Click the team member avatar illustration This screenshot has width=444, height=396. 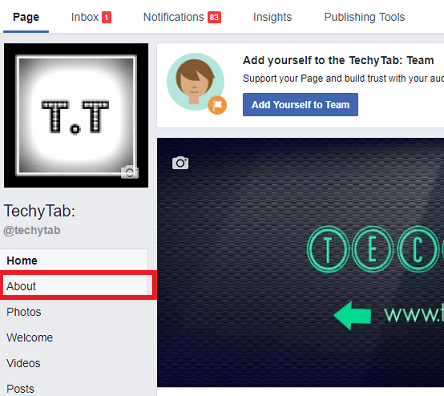[196, 82]
